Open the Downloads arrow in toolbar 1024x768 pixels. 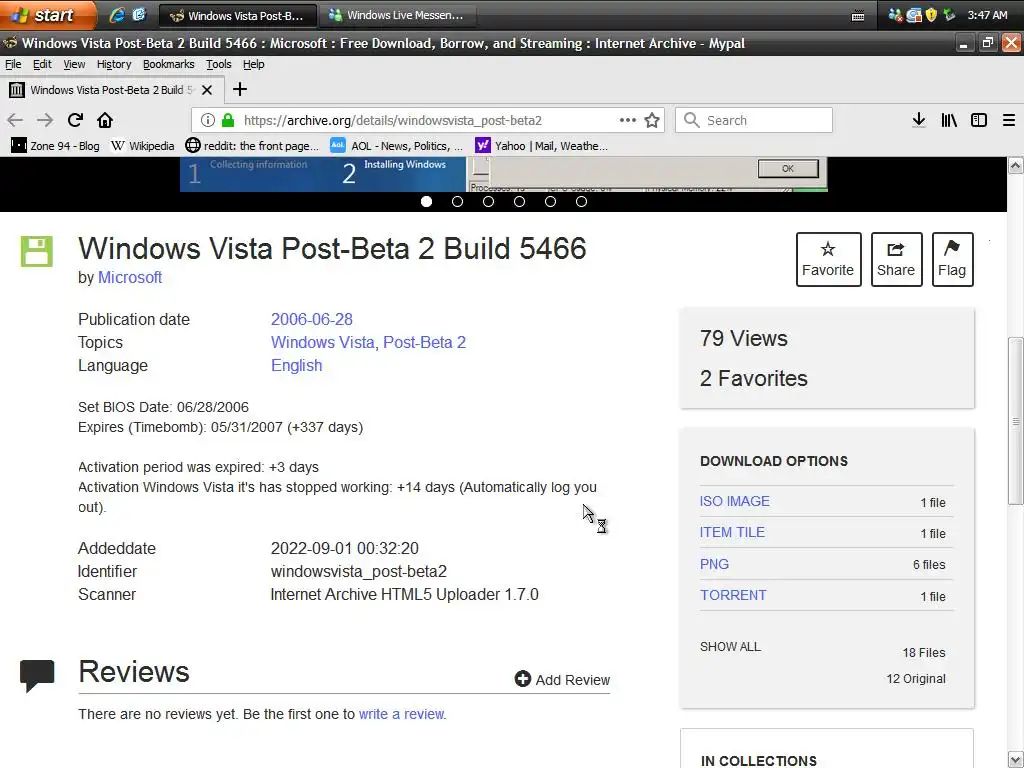[x=919, y=120]
